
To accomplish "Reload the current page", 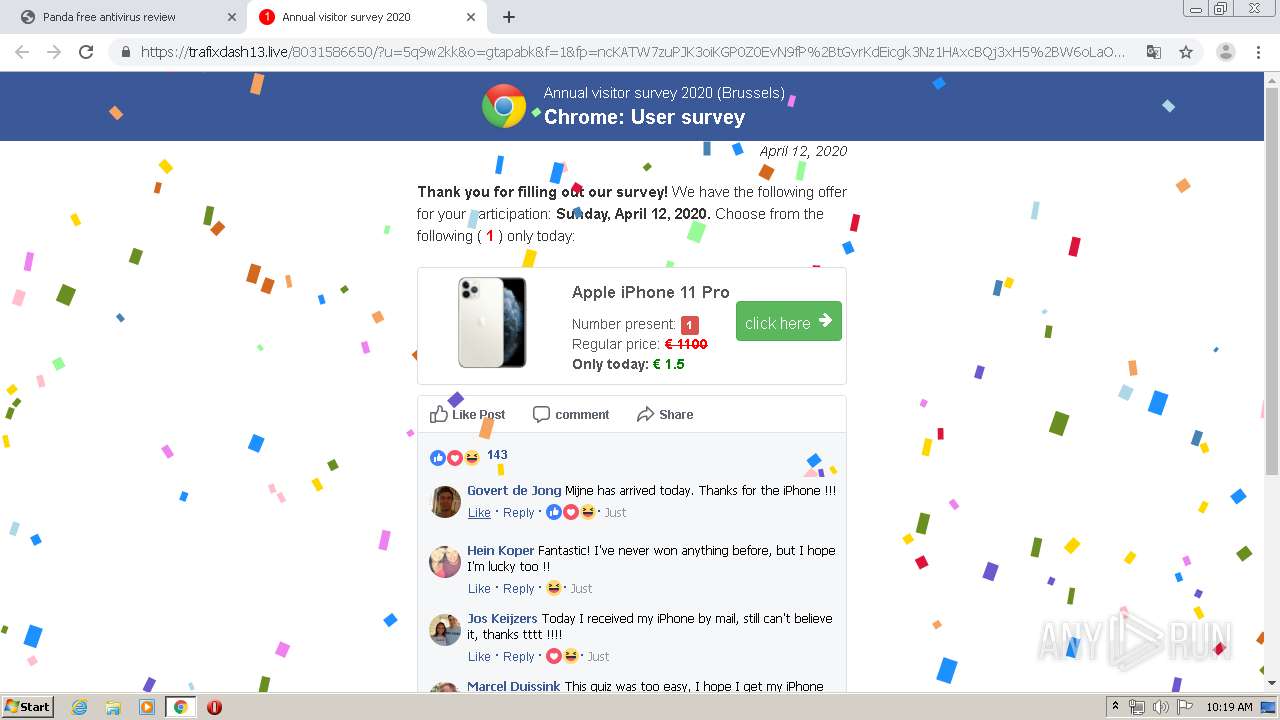I will (86, 52).
